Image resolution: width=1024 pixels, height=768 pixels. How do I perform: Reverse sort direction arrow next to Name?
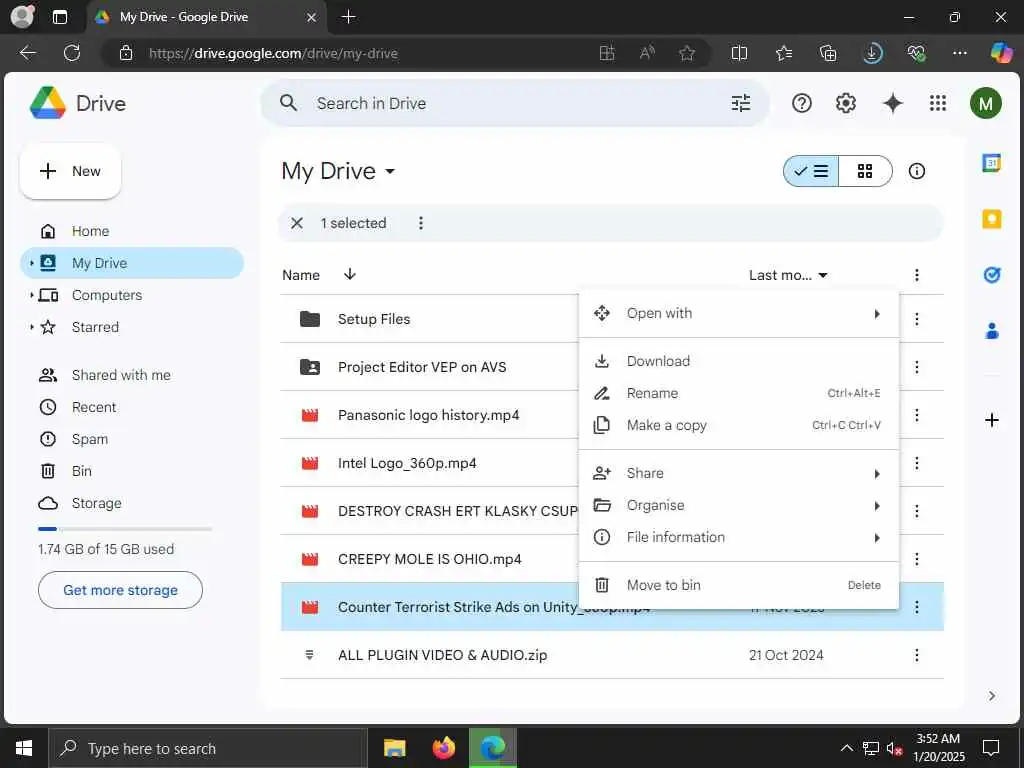tap(349, 274)
